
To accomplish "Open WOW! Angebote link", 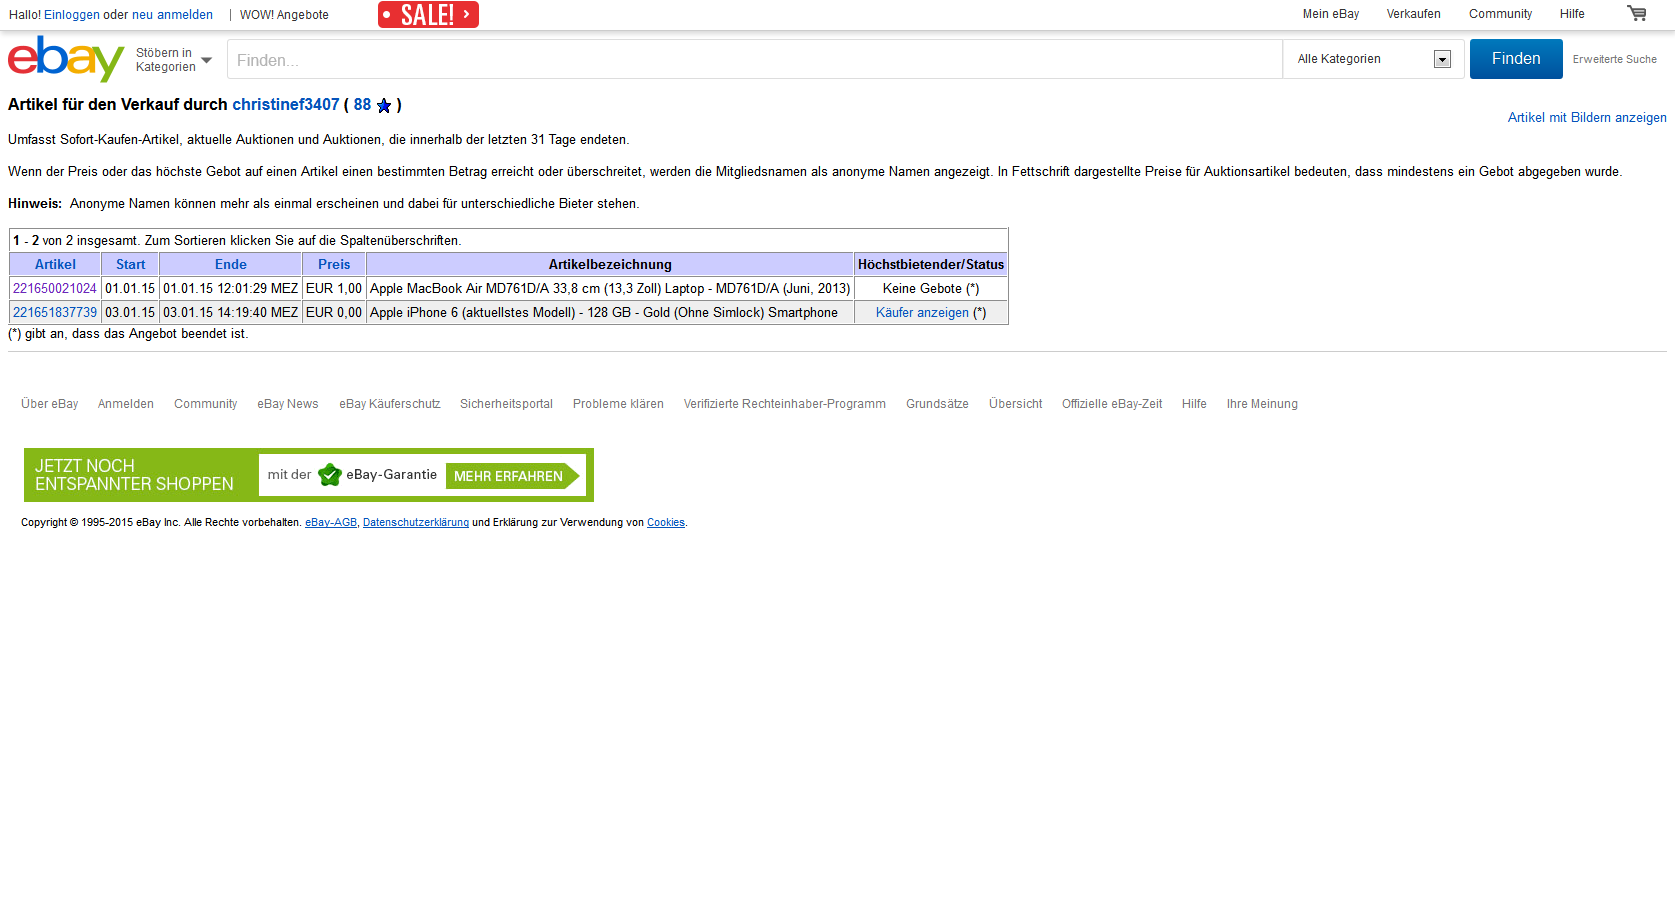I will (x=284, y=15).
